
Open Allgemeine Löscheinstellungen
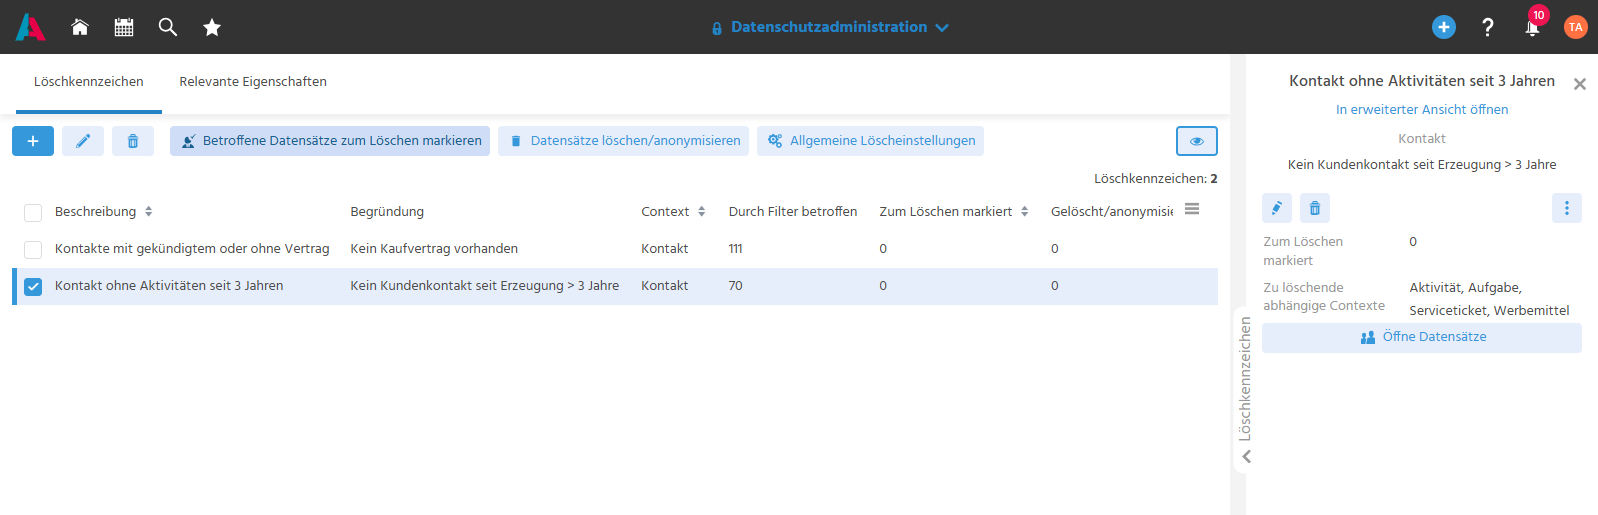tap(870, 141)
